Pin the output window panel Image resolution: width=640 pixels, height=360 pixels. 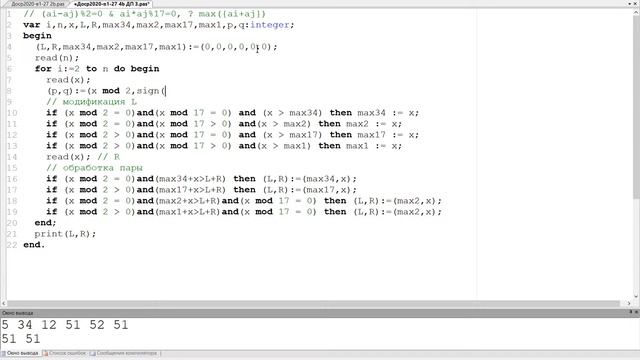point(631,312)
